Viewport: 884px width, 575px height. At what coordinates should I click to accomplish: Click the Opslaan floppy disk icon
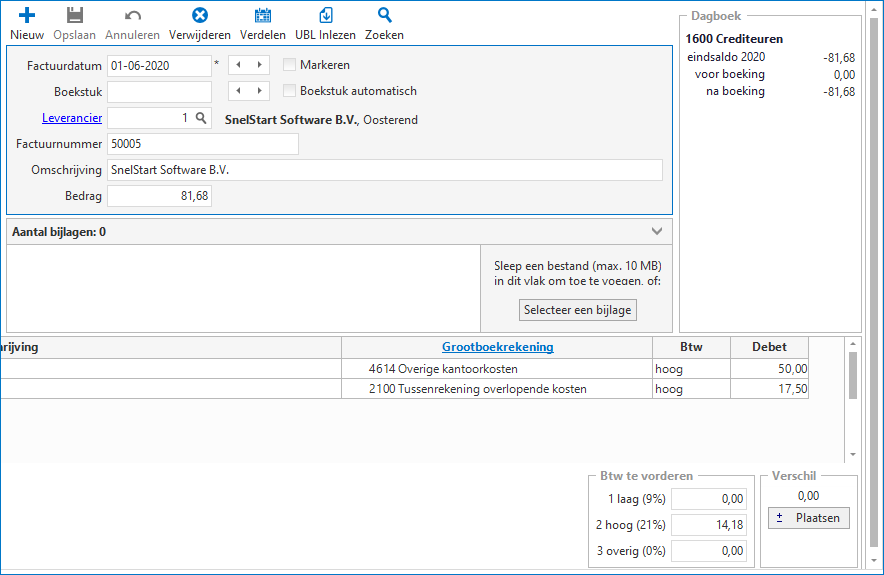point(74,15)
